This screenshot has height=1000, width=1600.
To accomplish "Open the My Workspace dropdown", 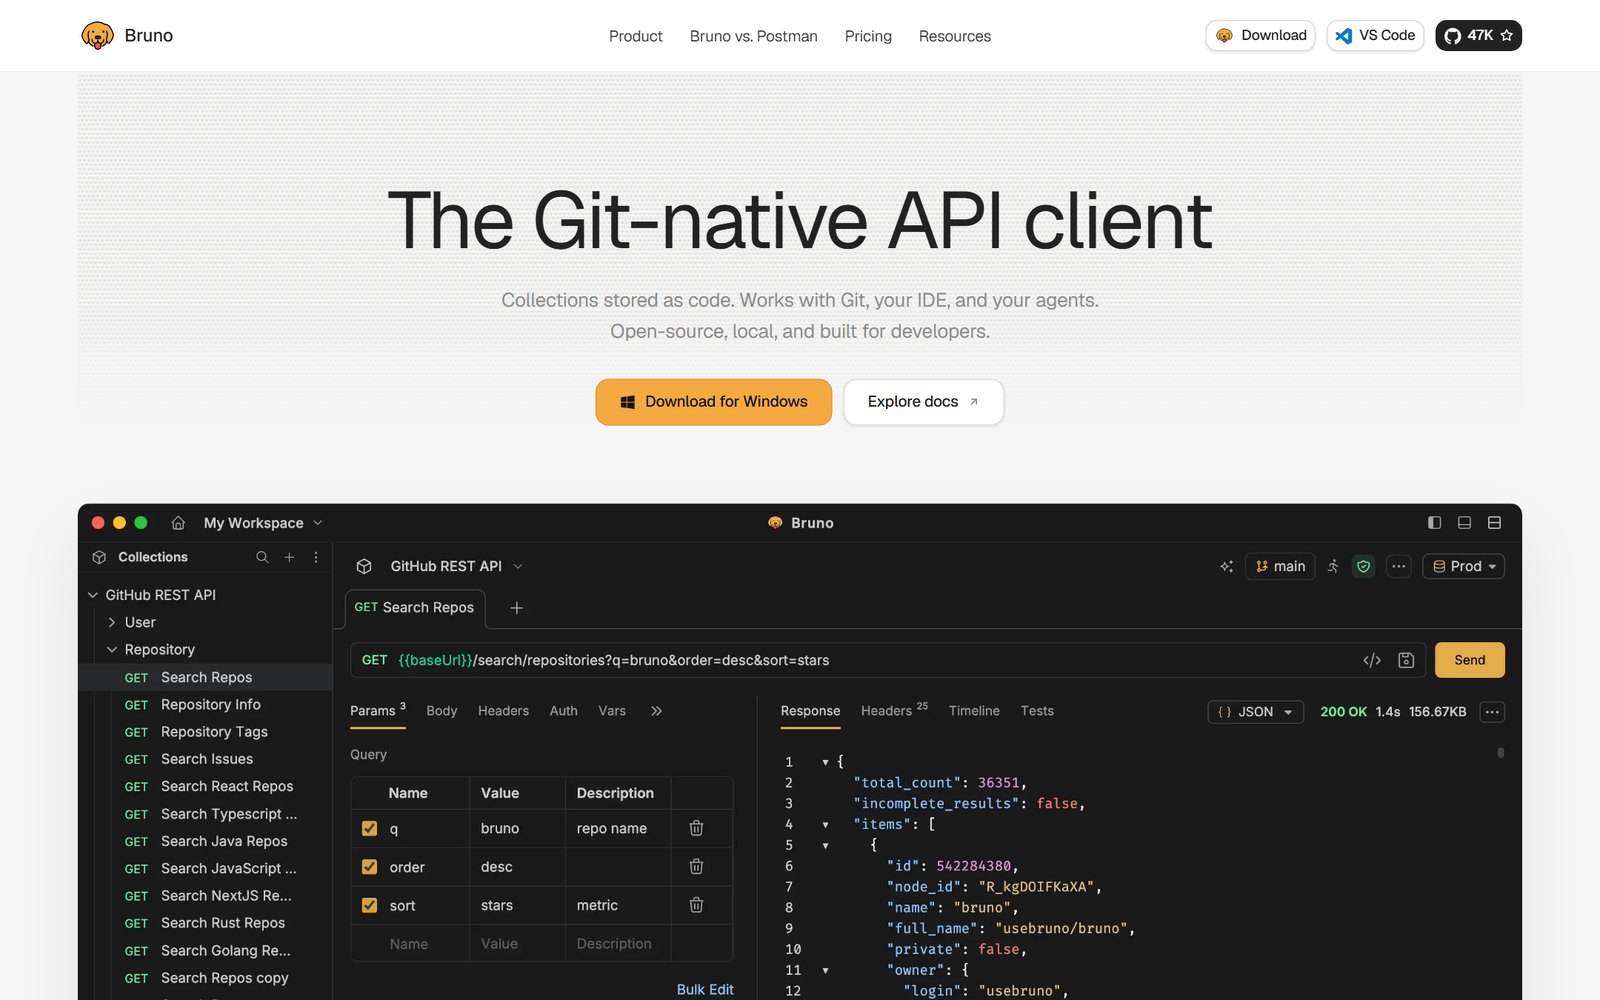I will pyautogui.click(x=263, y=523).
